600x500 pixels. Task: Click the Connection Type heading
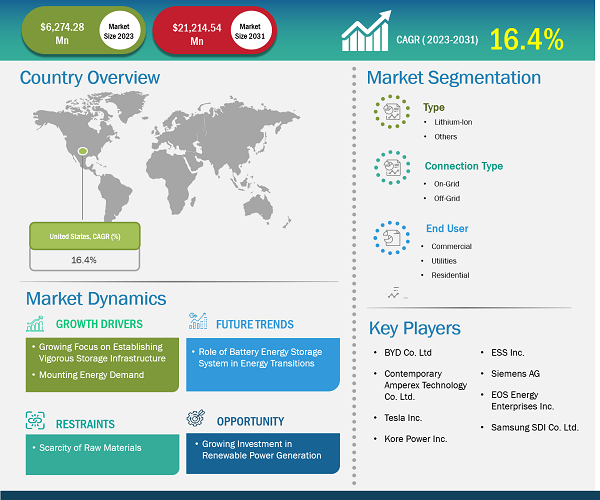pos(464,166)
